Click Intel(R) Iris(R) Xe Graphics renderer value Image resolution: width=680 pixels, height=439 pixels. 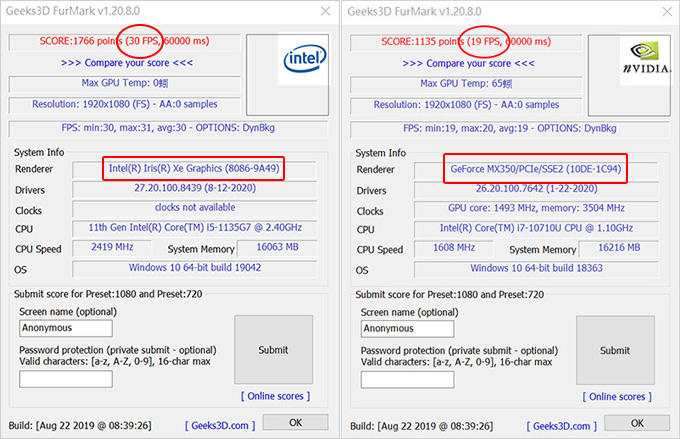pyautogui.click(x=194, y=168)
